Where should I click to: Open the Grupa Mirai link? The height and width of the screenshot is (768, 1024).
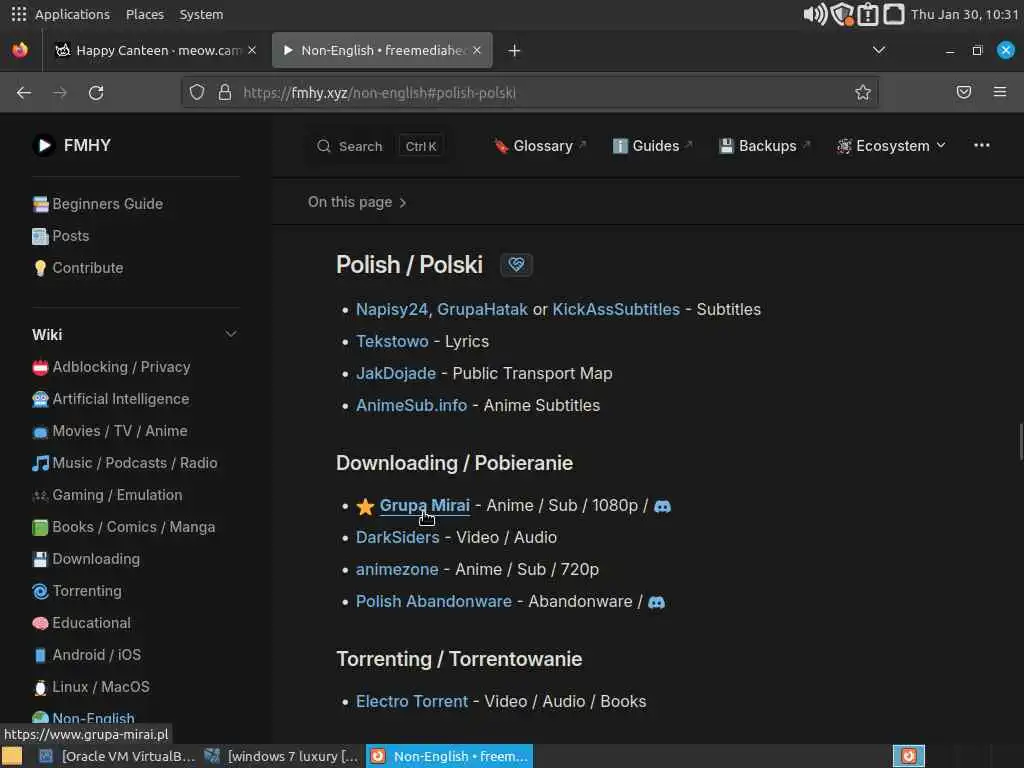[424, 505]
